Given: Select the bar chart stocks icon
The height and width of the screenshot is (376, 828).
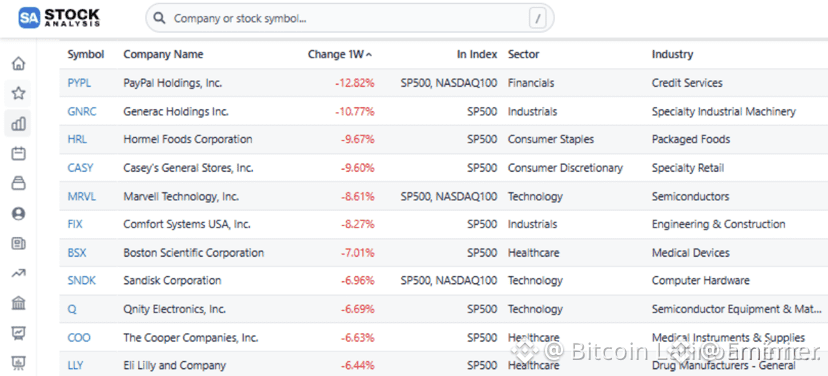Looking at the screenshot, I should click(x=18, y=124).
